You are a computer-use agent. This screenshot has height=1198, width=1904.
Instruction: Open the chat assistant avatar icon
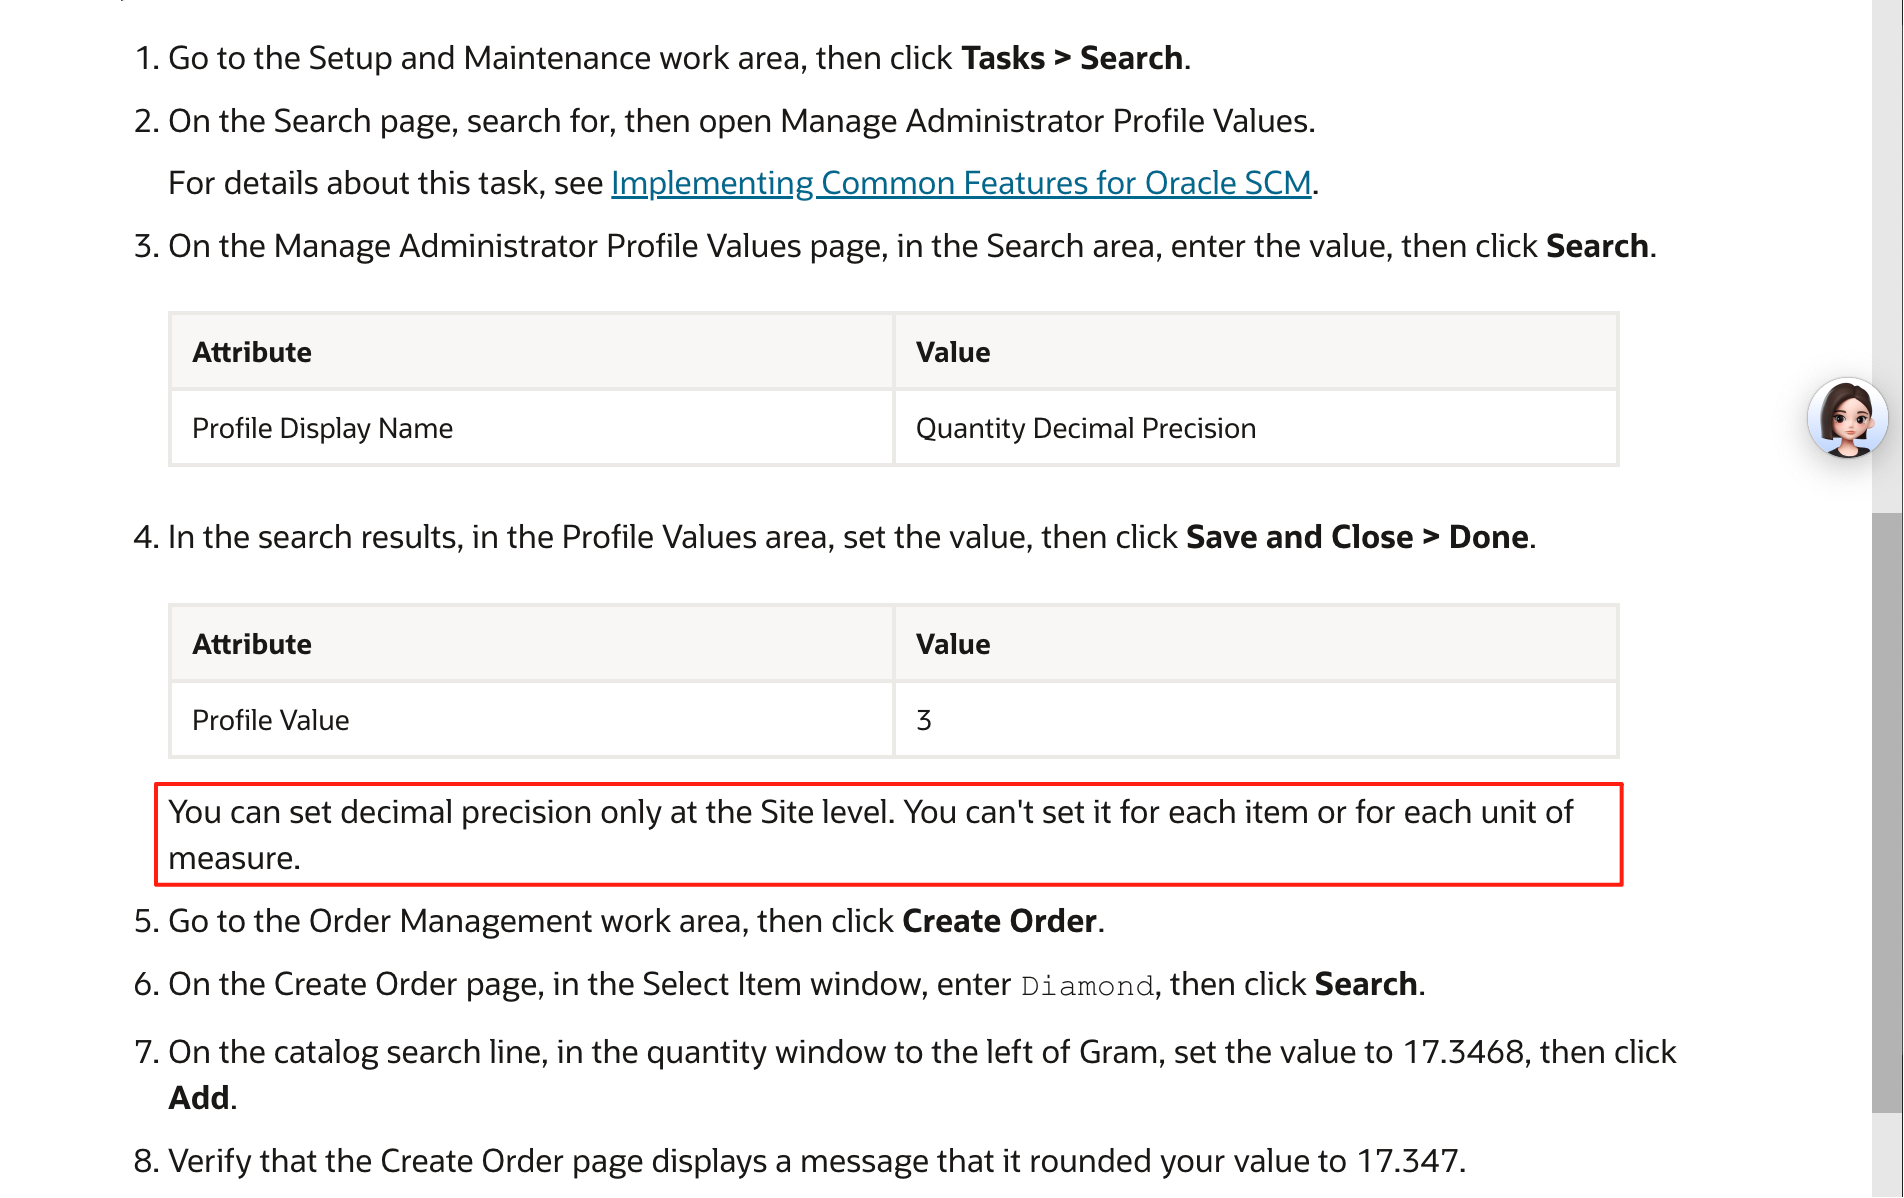[1847, 418]
